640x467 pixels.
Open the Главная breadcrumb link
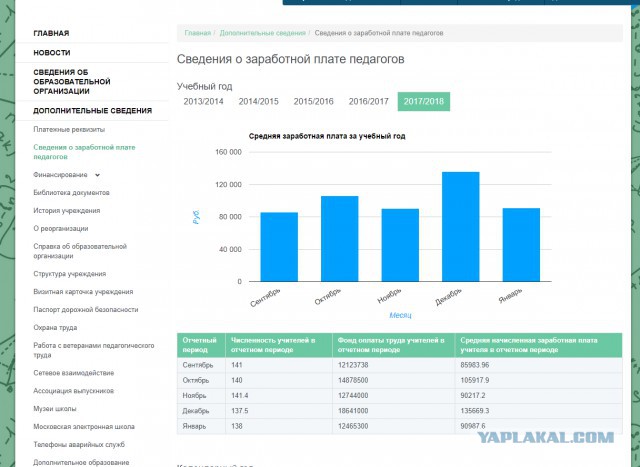197,33
